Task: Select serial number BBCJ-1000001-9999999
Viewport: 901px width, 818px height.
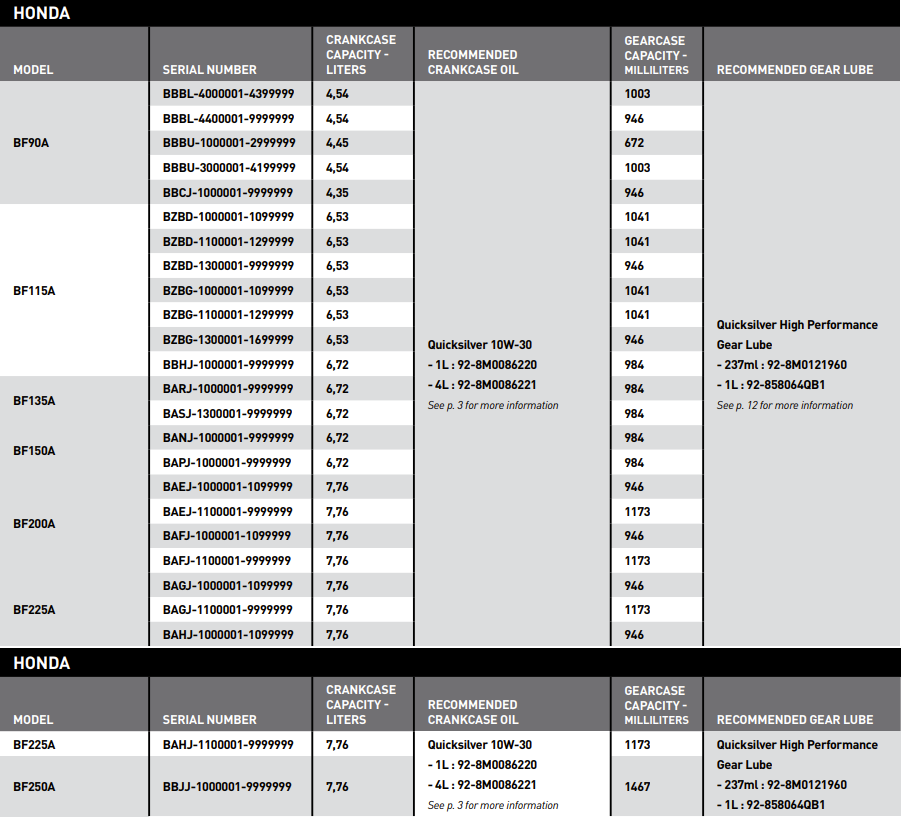Action: point(228,192)
